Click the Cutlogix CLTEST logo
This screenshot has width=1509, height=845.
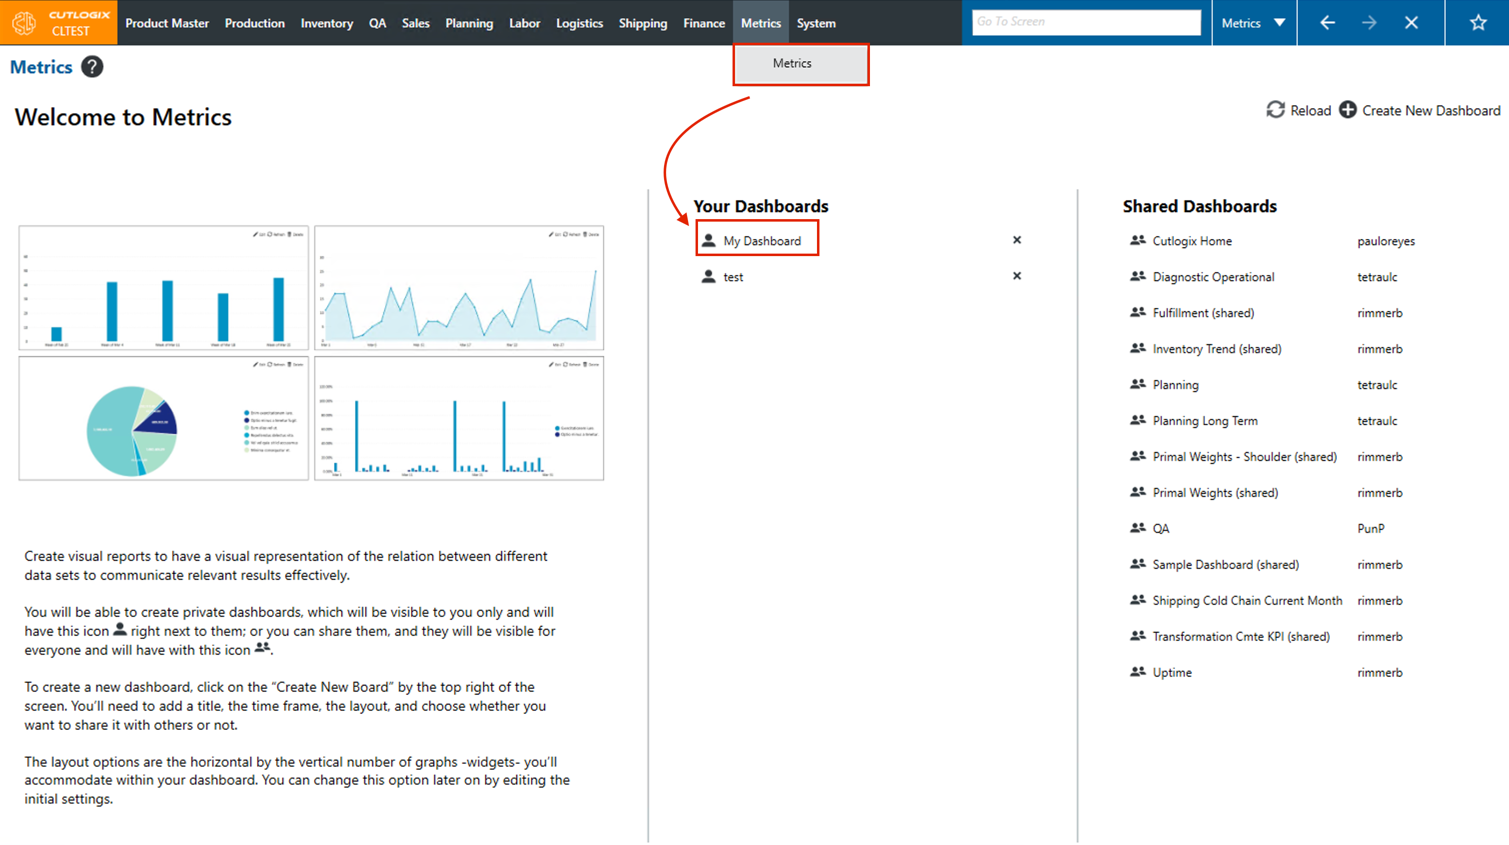pyautogui.click(x=58, y=23)
